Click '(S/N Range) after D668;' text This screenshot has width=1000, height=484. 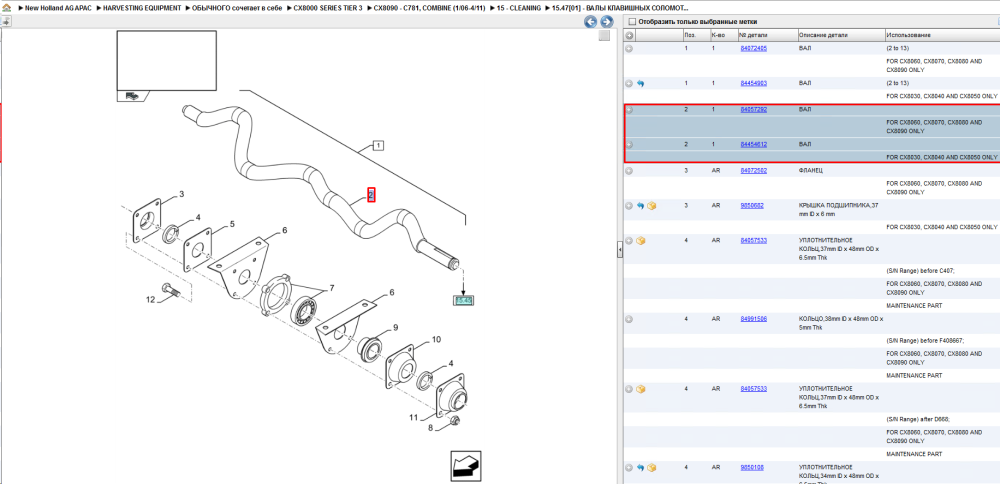pos(918,420)
